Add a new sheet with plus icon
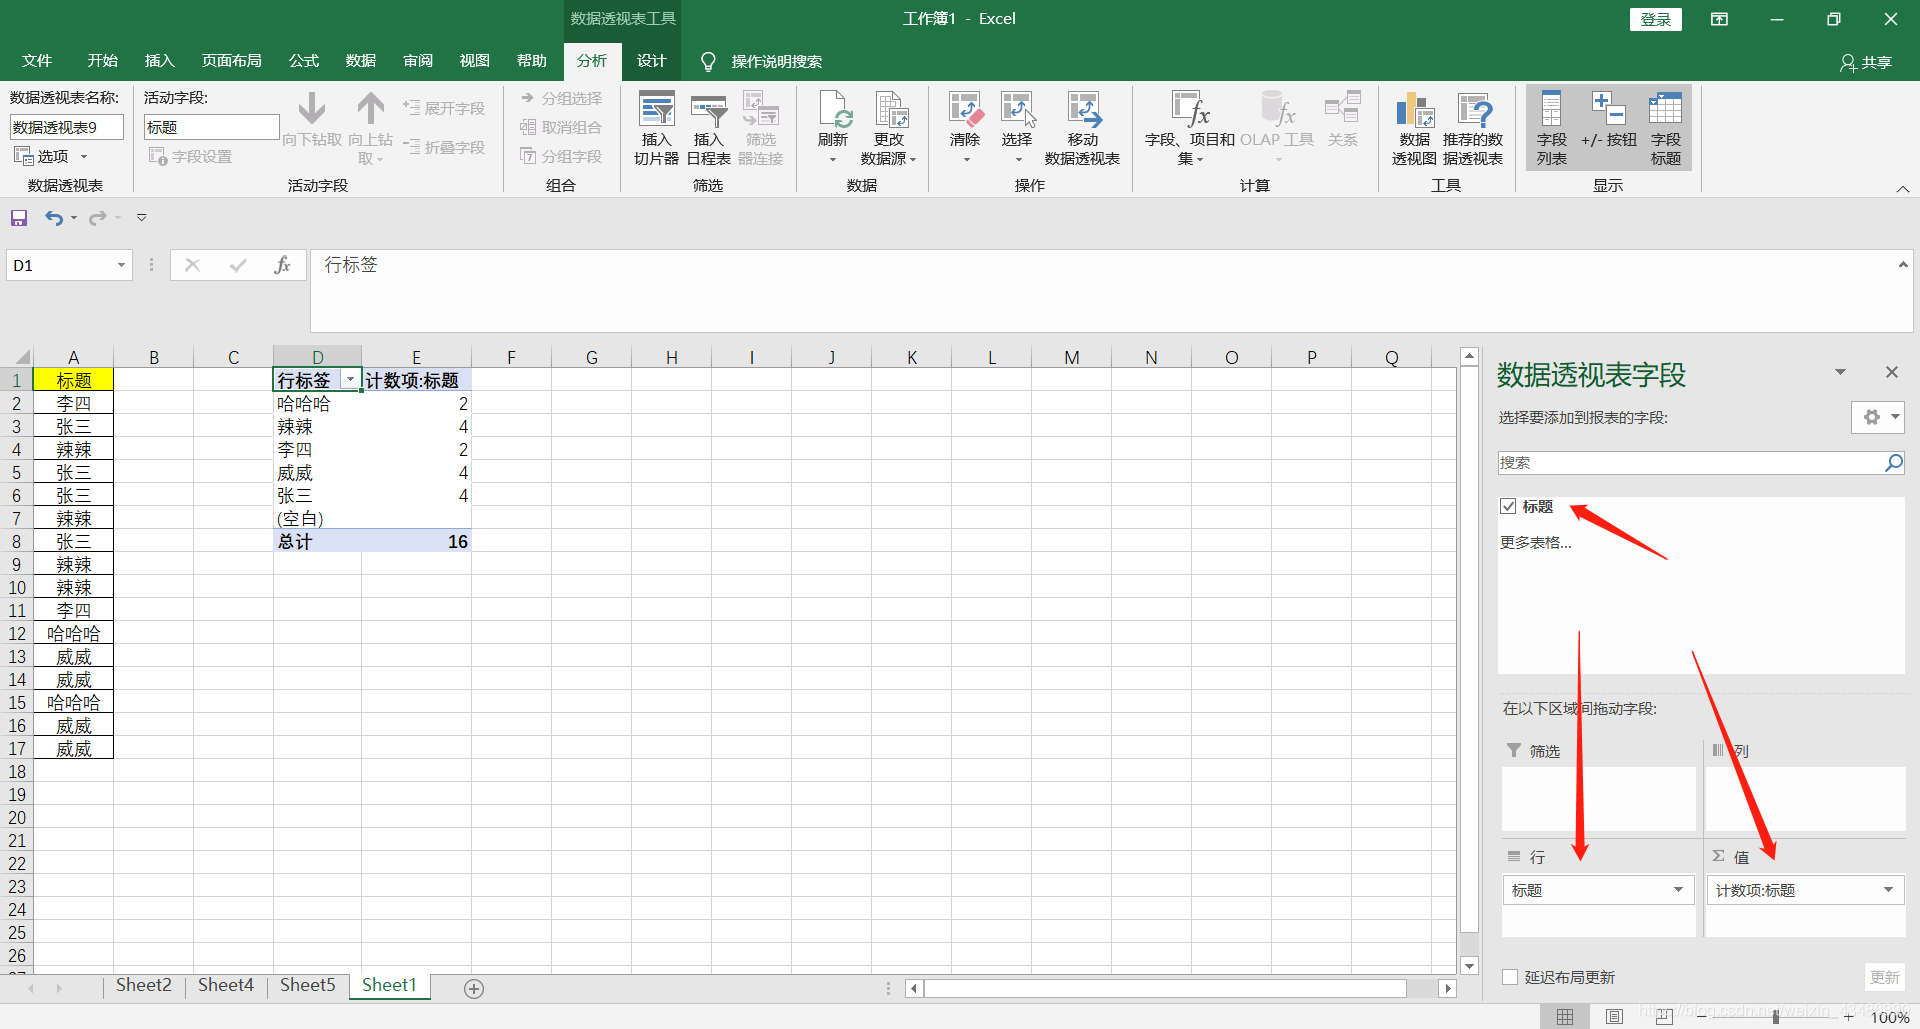 tap(474, 988)
